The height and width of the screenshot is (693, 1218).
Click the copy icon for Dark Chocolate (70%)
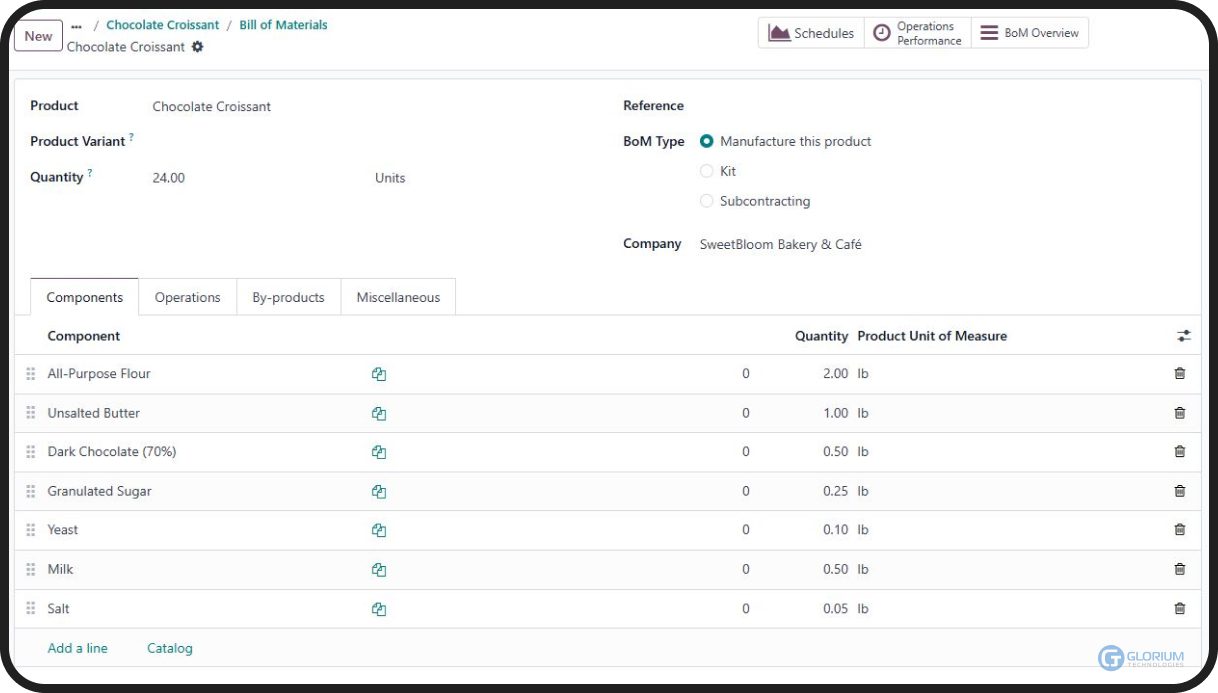[379, 452]
